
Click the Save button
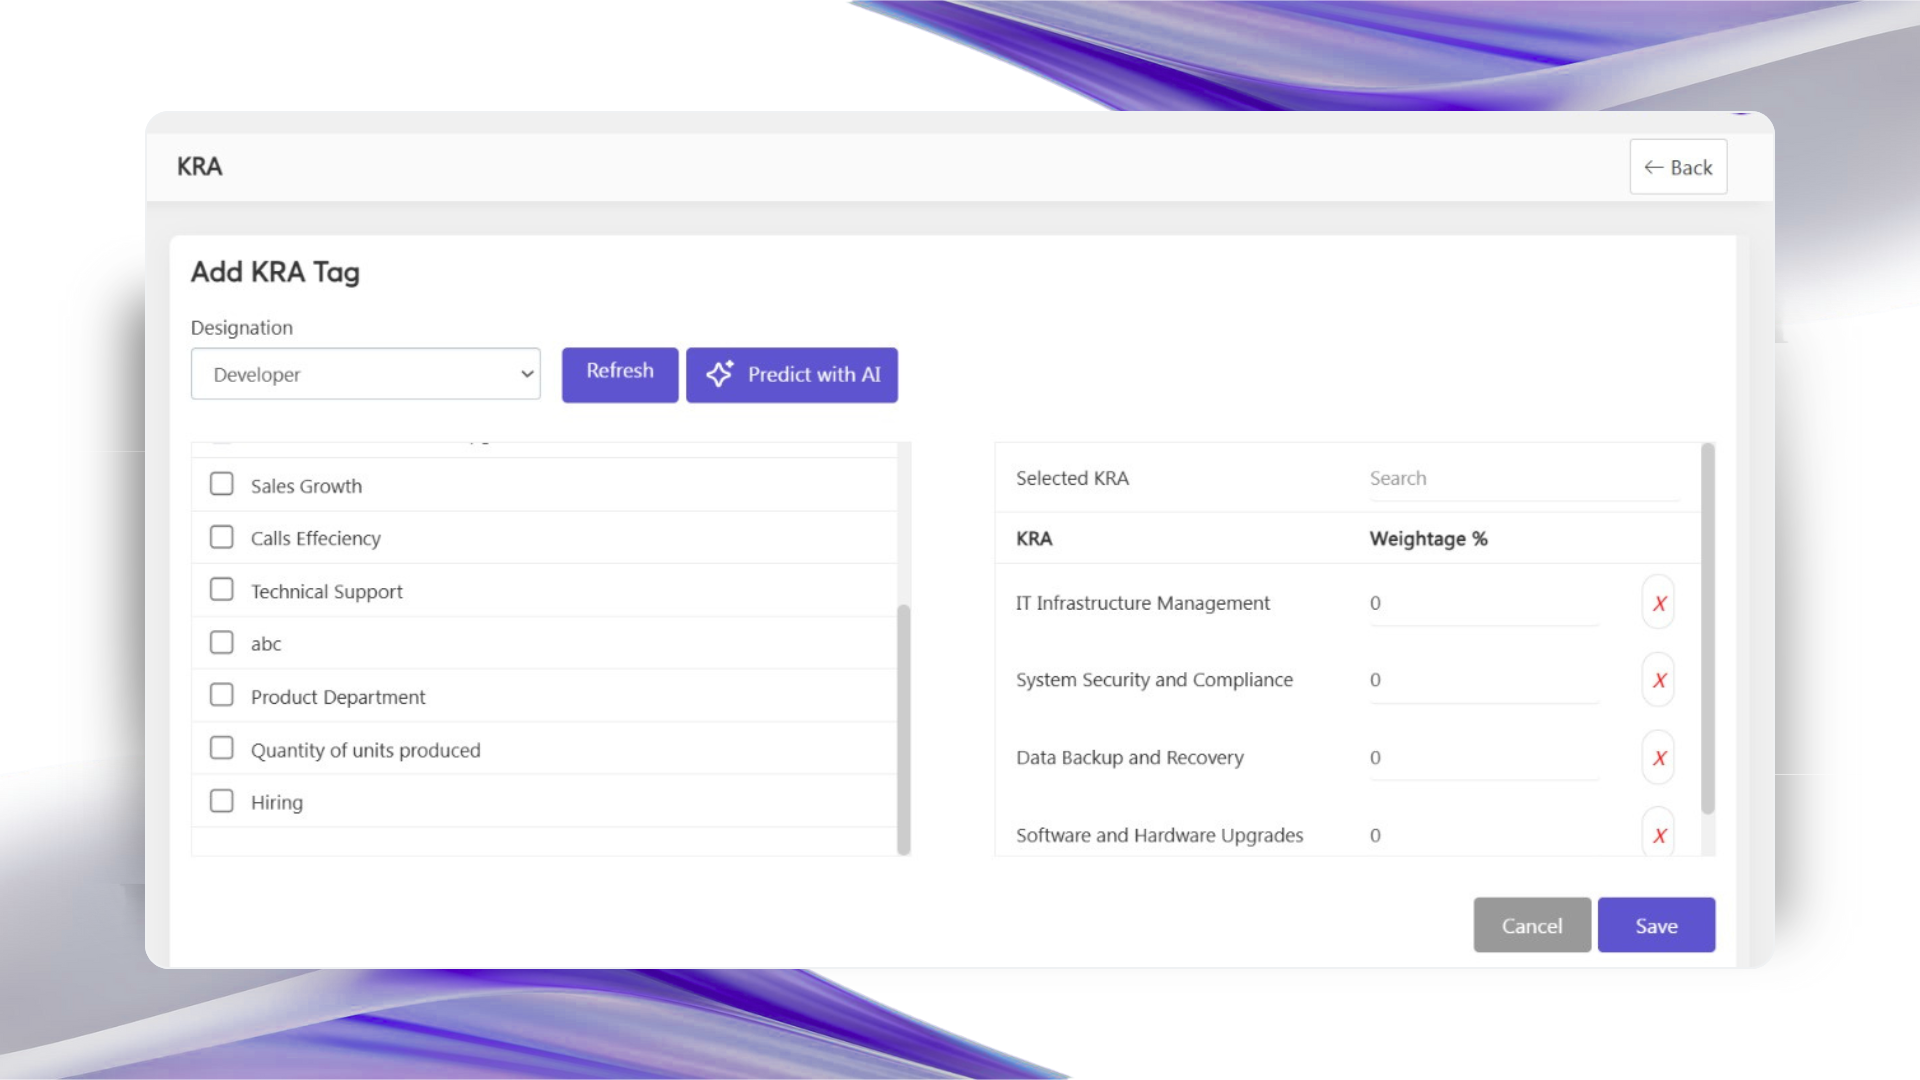[x=1656, y=925]
